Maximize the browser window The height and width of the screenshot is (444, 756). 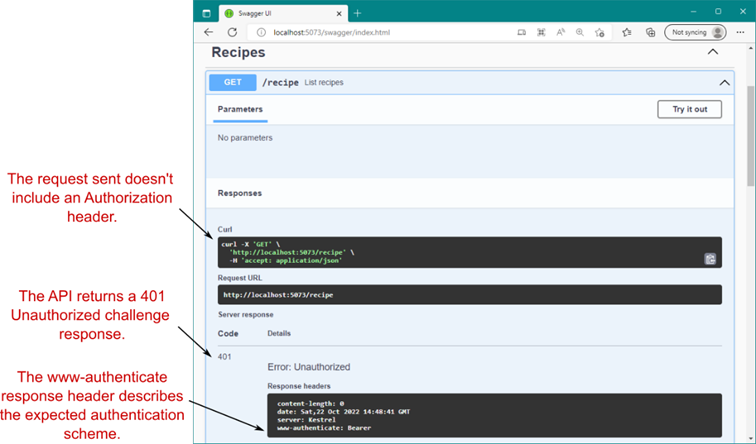pyautogui.click(x=718, y=12)
